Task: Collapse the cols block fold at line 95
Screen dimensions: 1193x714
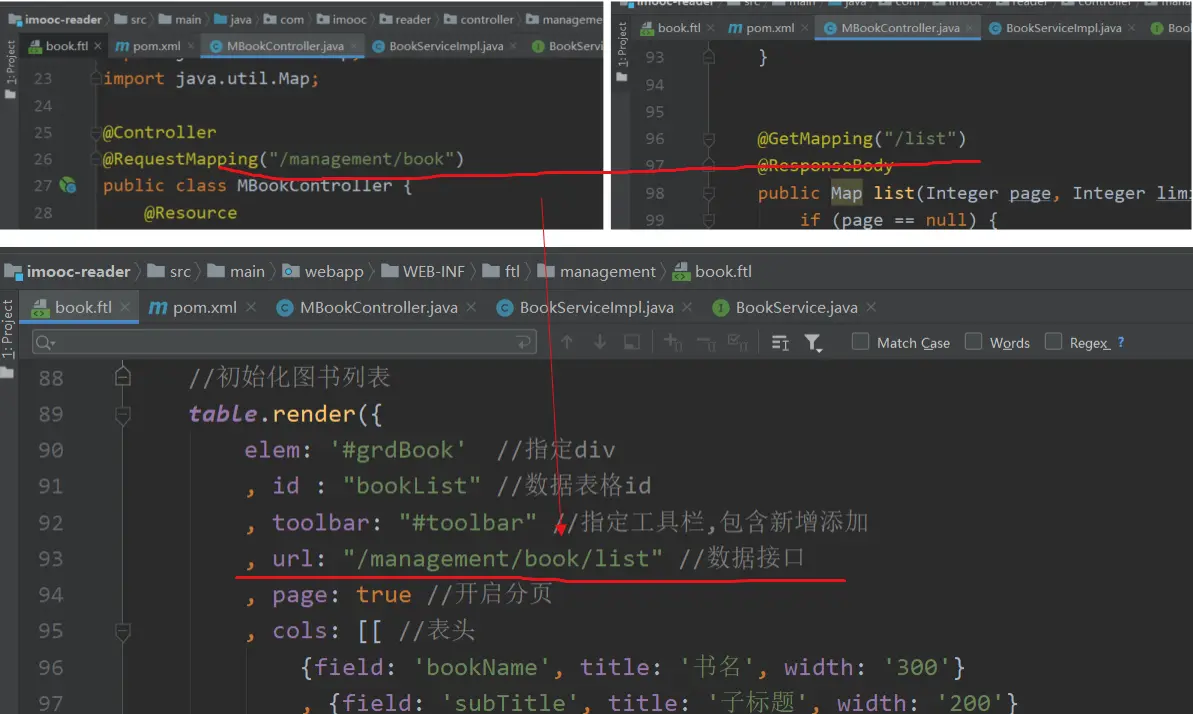Action: (123, 631)
